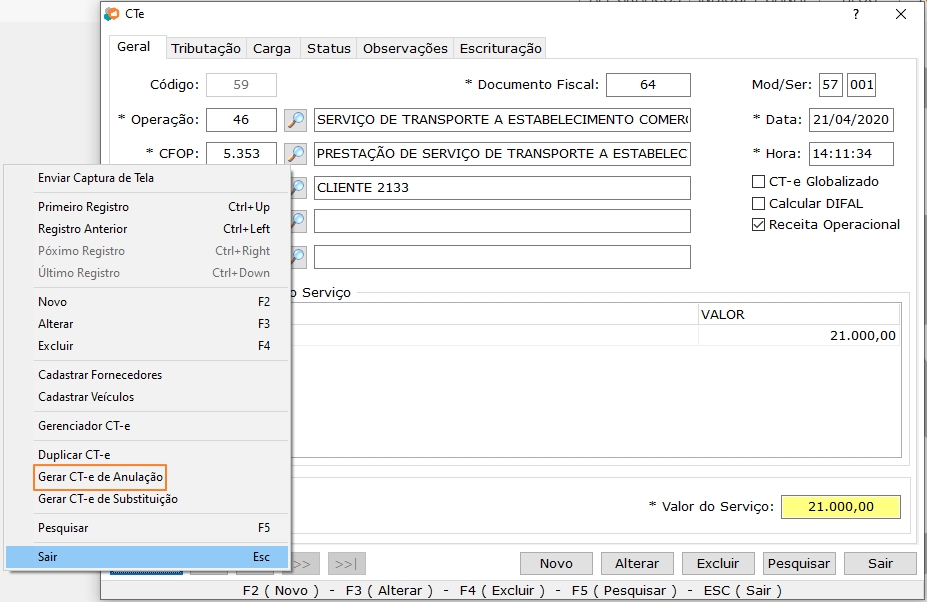Click the next record >> navigation button
This screenshot has width=927, height=602.
tap(306, 563)
